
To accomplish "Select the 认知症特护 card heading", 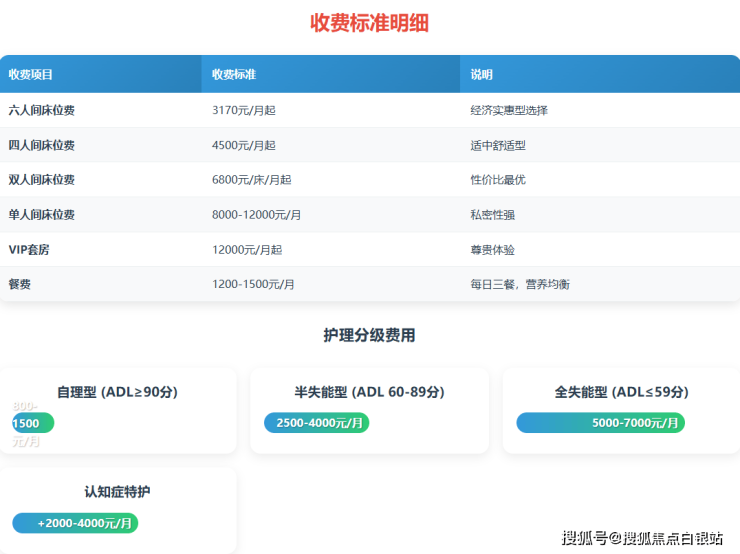I will [x=117, y=492].
